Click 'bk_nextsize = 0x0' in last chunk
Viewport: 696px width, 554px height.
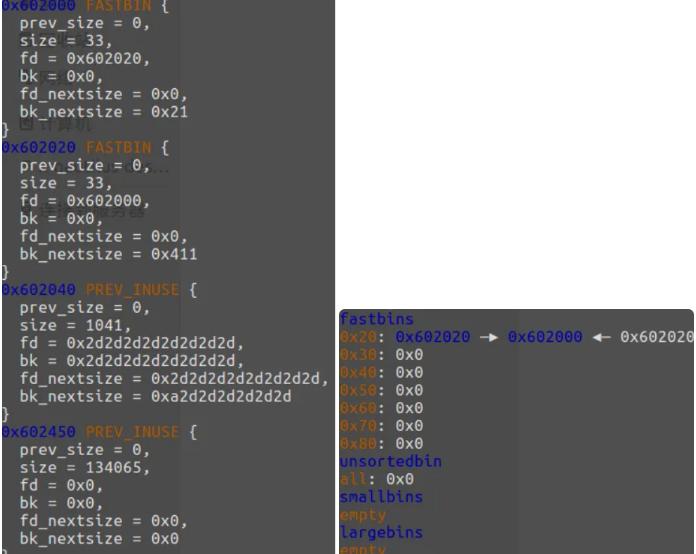[x=99, y=538]
